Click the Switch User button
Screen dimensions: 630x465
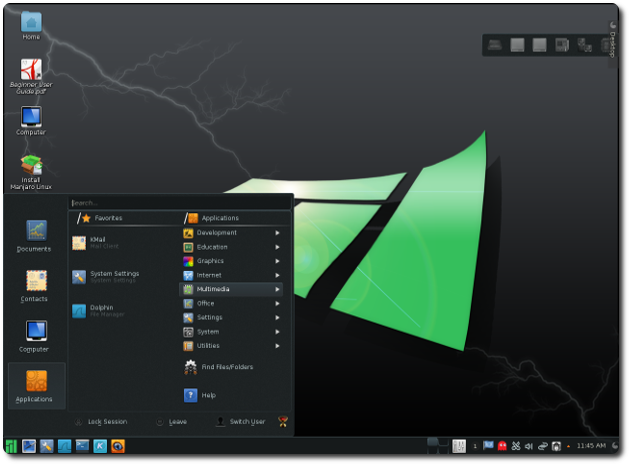coord(241,422)
